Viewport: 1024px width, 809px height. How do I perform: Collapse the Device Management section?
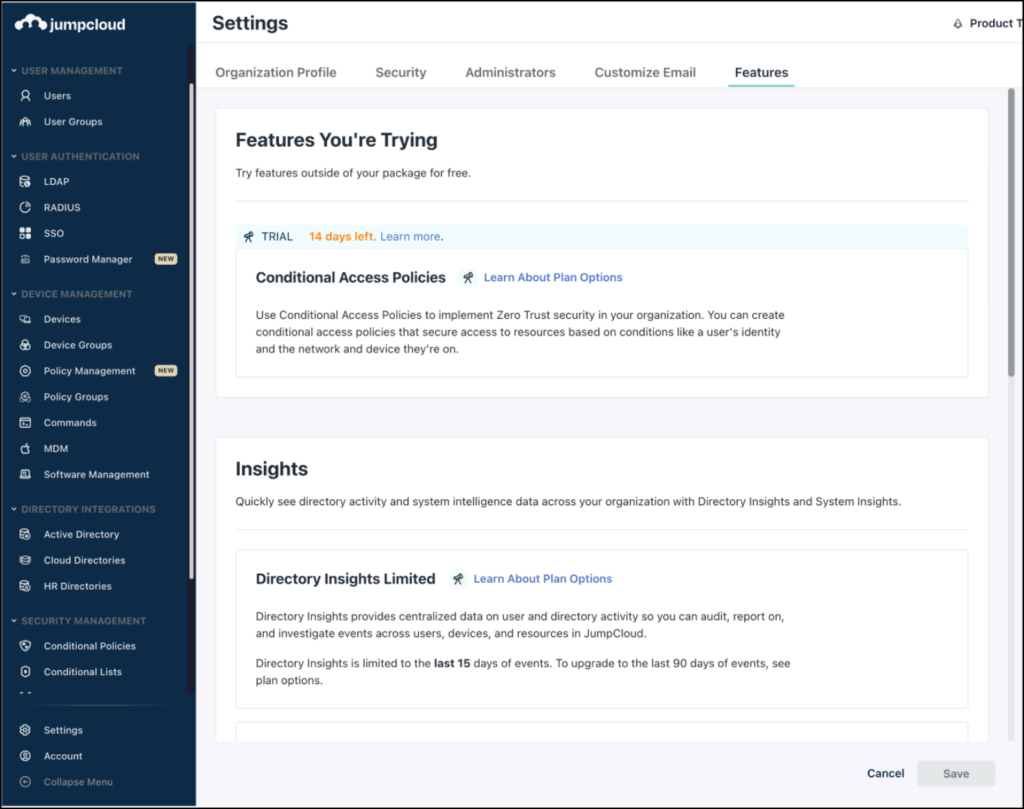pyautogui.click(x=14, y=294)
